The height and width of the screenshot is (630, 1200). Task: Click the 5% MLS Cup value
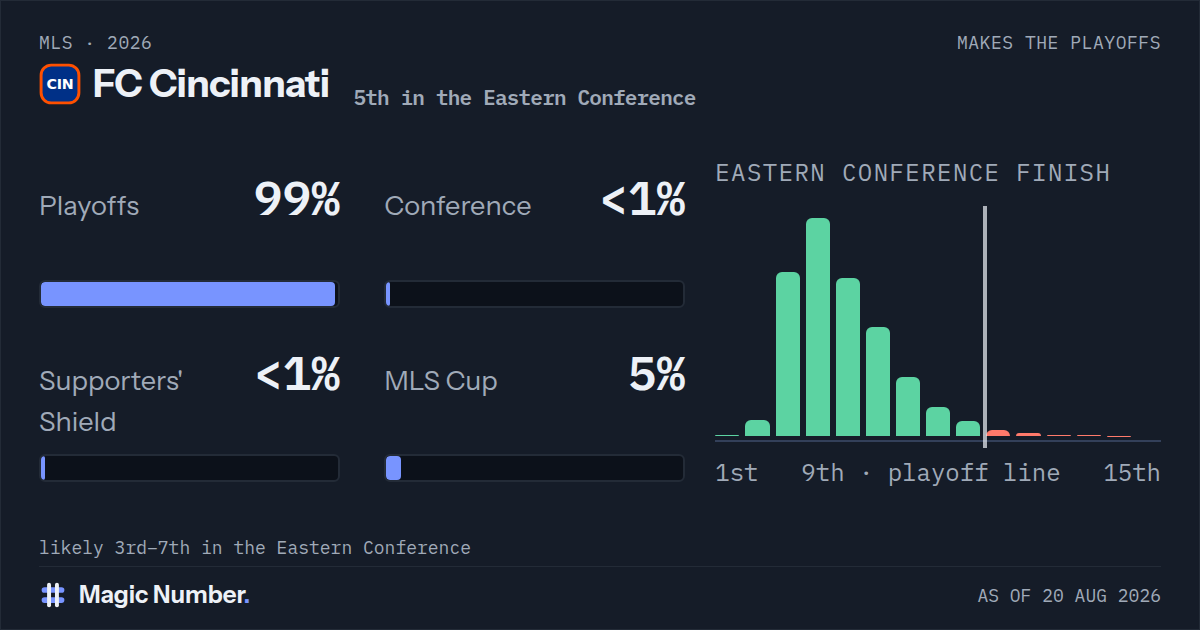[657, 374]
